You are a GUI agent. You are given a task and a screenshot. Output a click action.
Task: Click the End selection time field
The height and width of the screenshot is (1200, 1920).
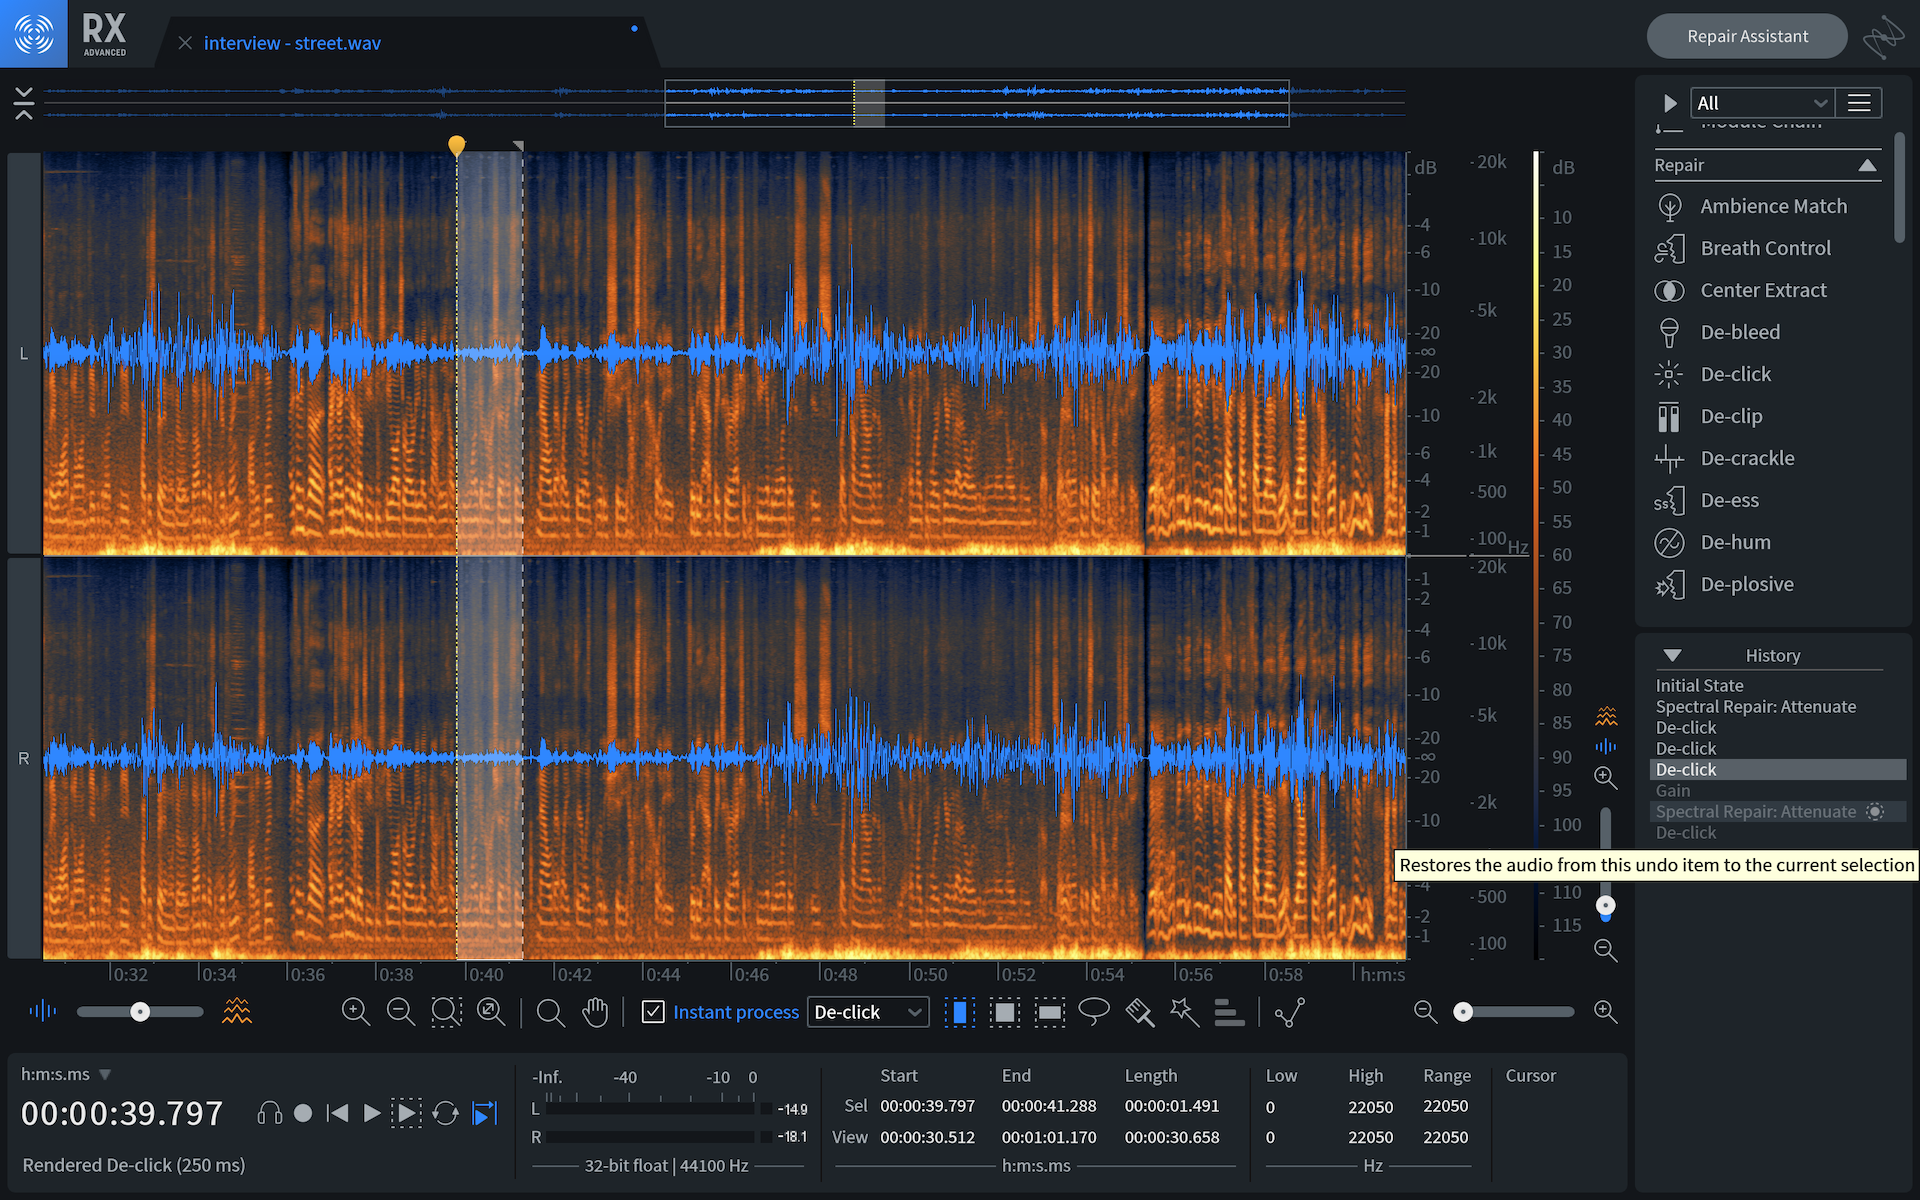(x=1048, y=1106)
